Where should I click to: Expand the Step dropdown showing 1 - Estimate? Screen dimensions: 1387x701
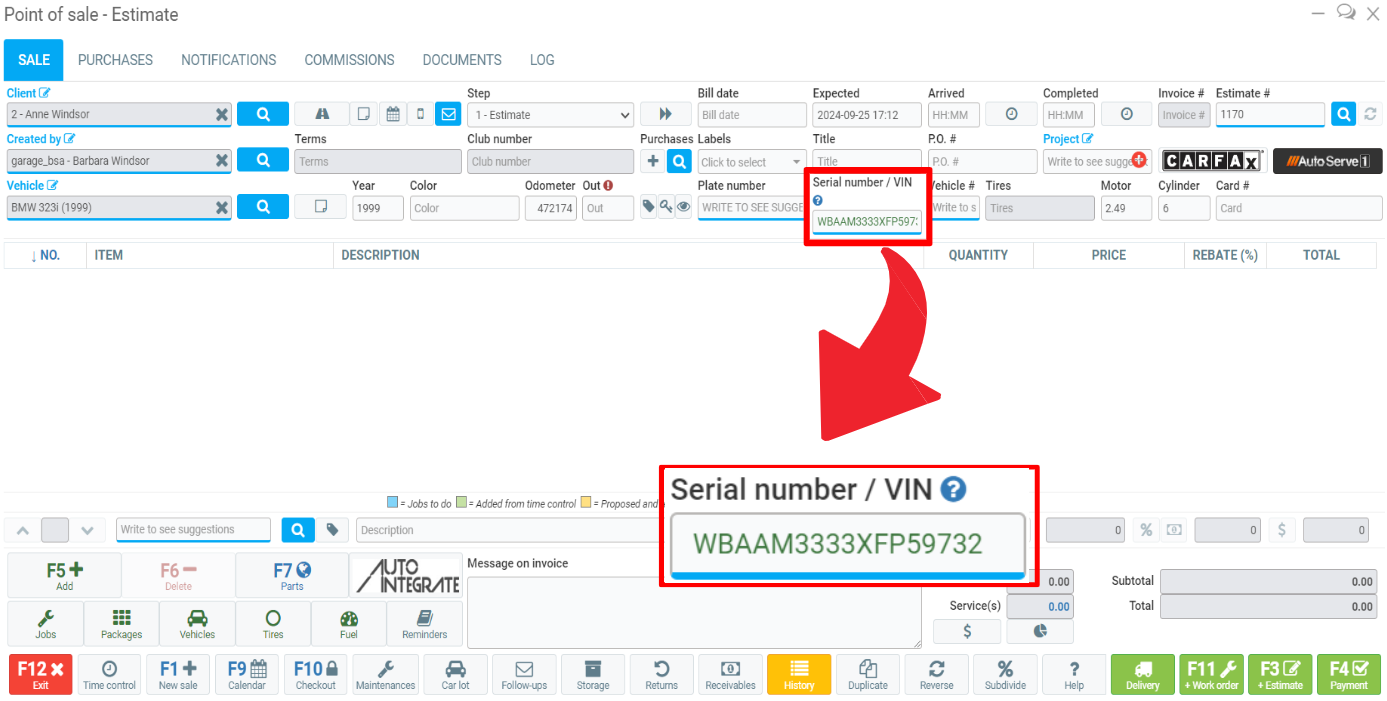pos(550,115)
